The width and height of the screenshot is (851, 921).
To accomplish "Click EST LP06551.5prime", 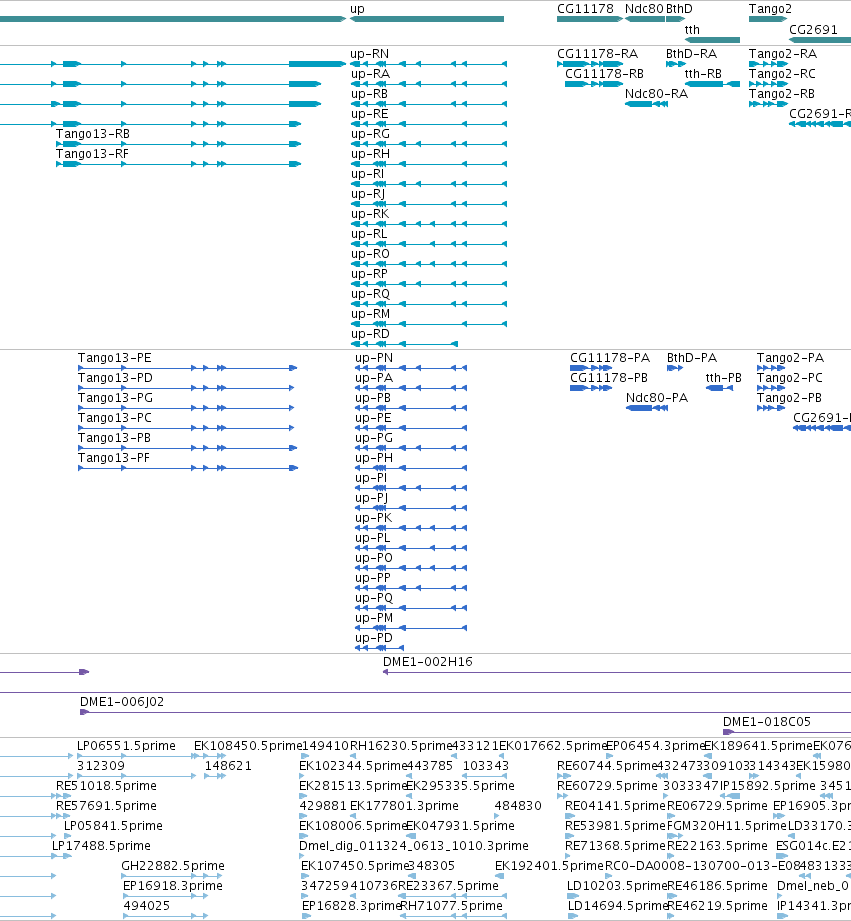I will click(x=126, y=746).
